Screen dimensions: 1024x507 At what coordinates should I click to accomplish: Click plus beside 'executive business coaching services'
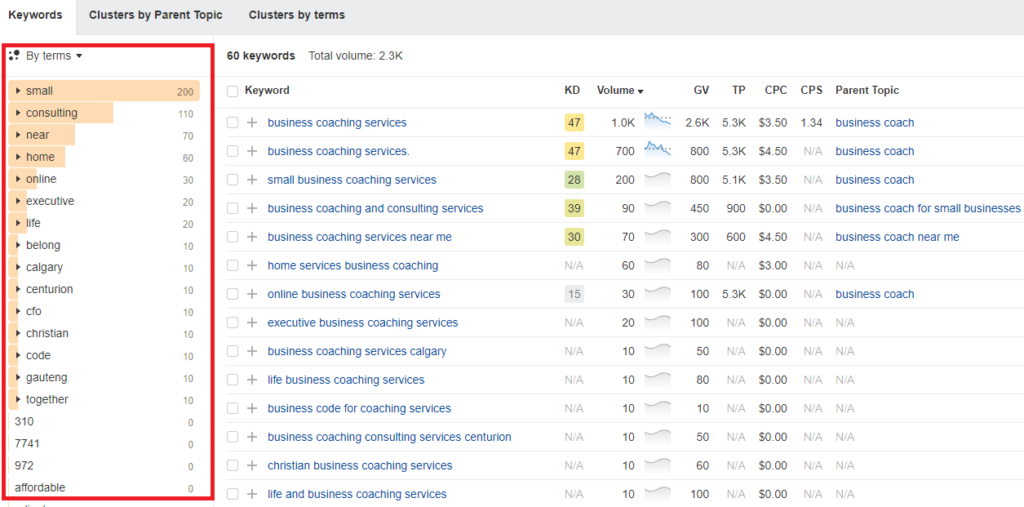[x=252, y=323]
